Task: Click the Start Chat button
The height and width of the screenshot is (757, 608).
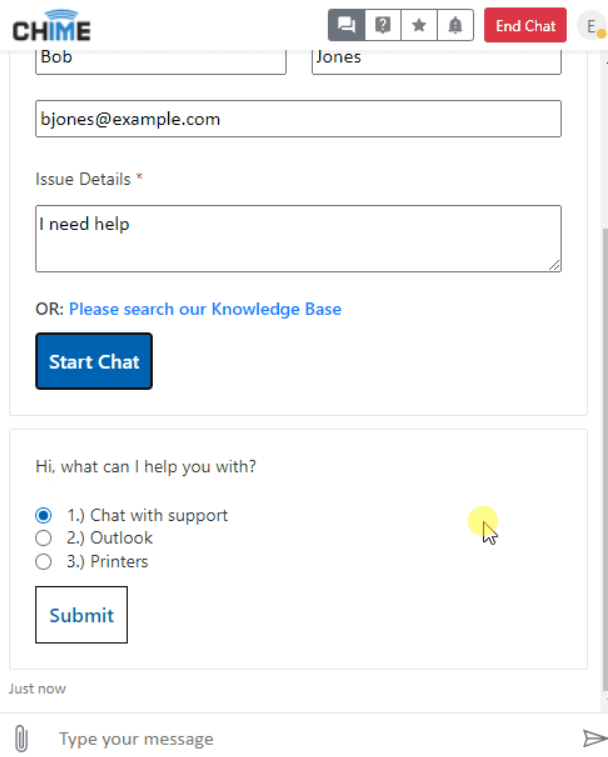Action: coord(94,361)
